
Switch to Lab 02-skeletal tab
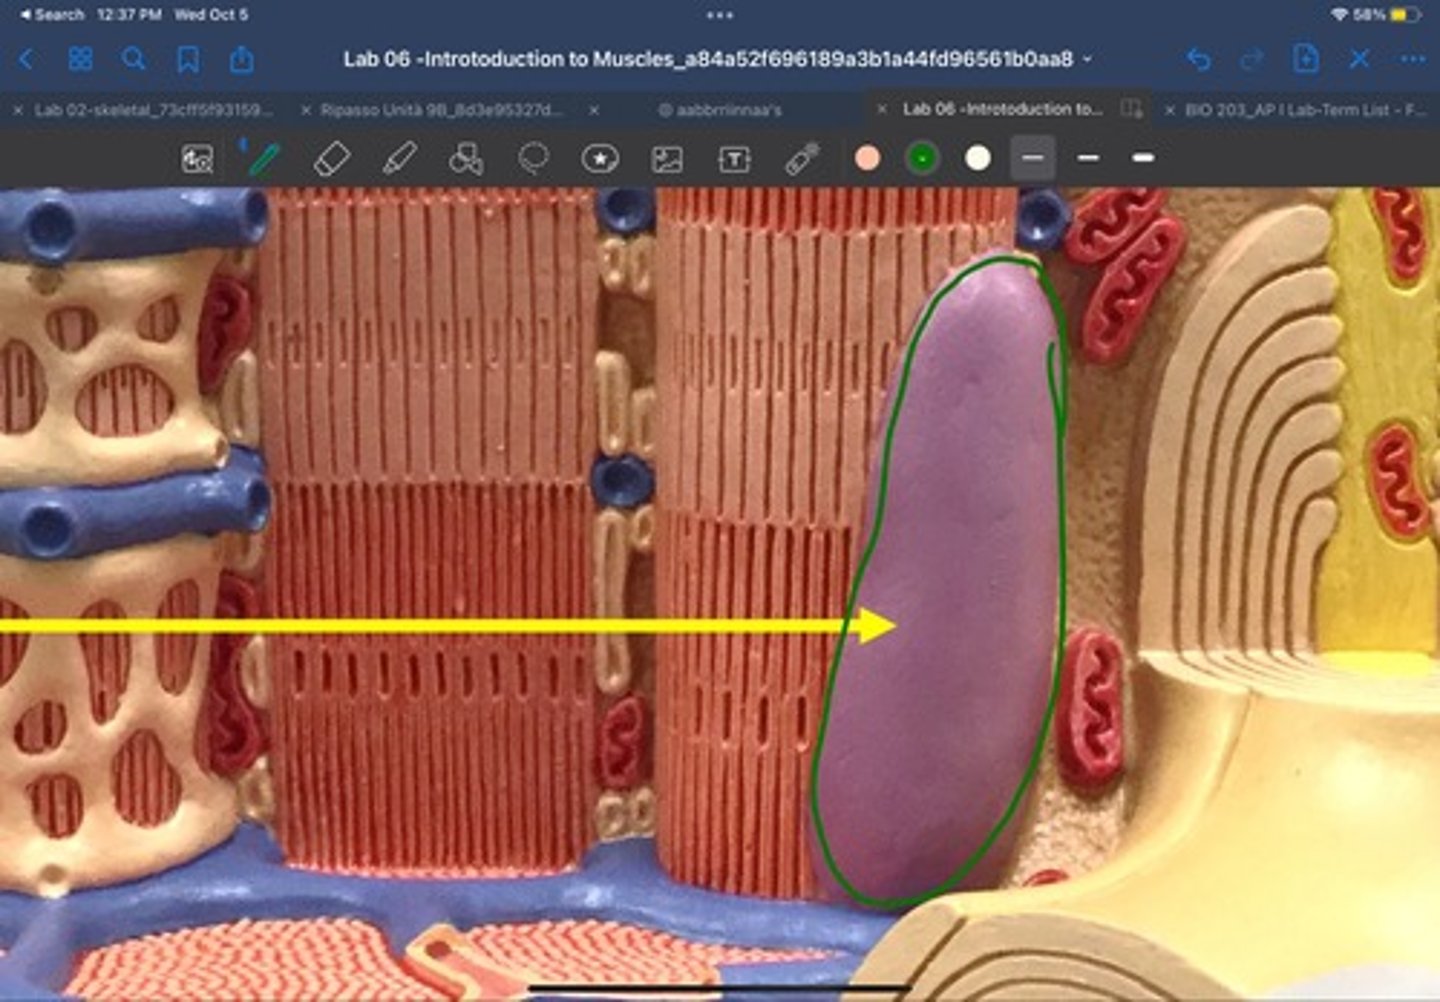(x=152, y=110)
